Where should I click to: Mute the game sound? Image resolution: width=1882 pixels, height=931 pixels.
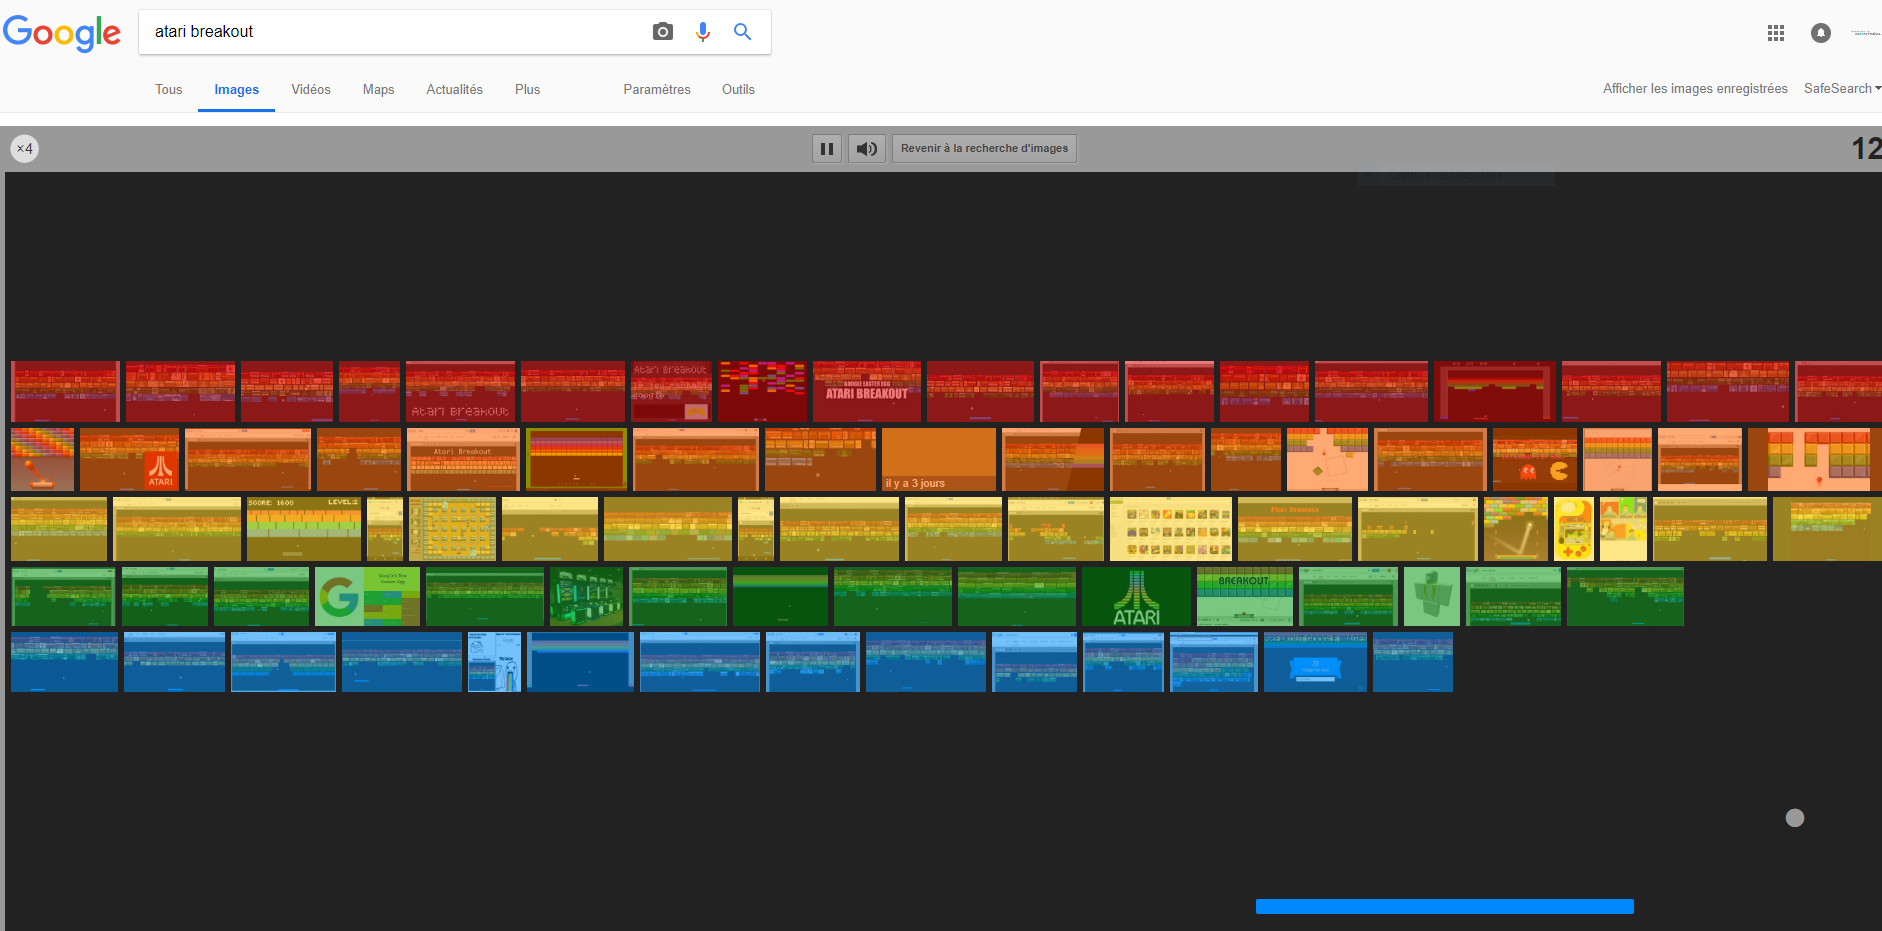pos(867,149)
